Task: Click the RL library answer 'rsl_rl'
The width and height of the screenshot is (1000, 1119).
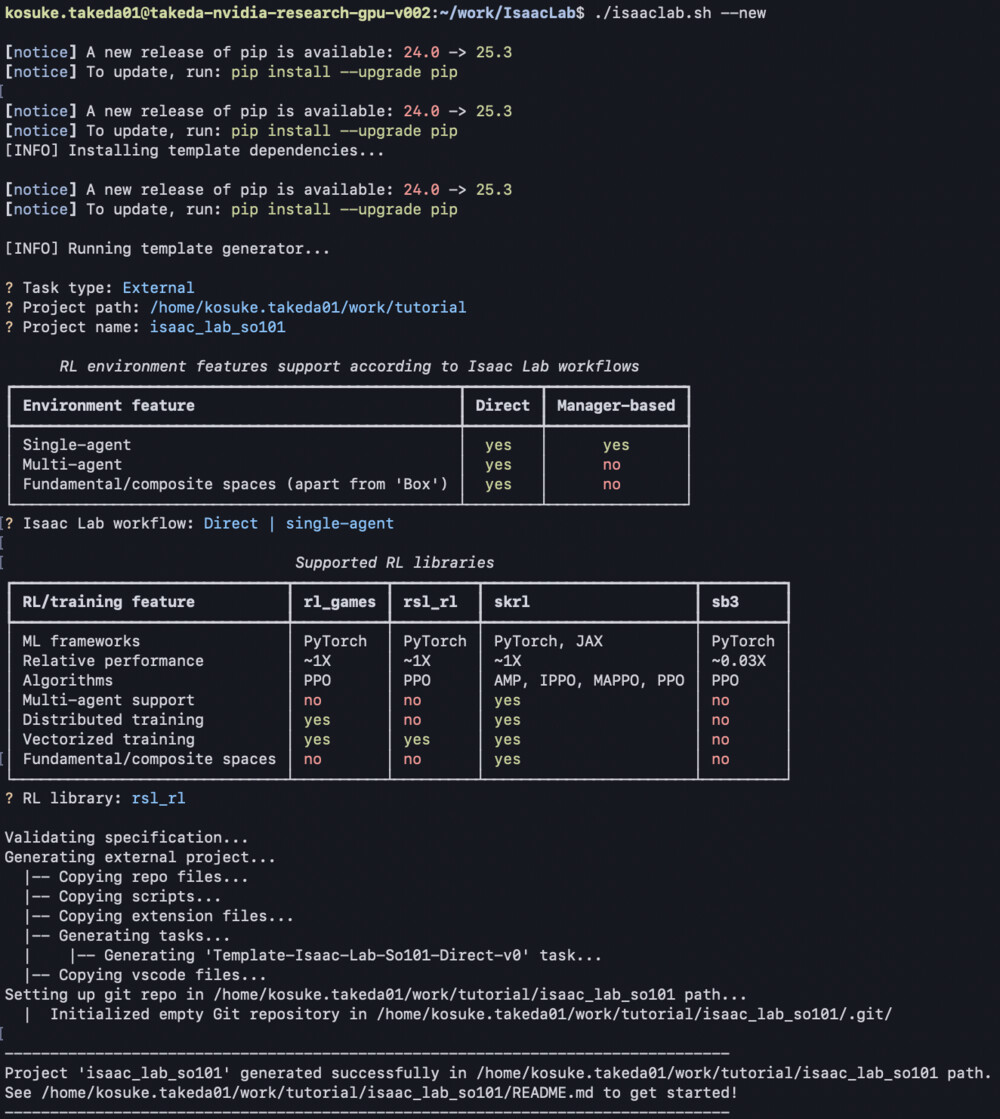Action: 158,798
